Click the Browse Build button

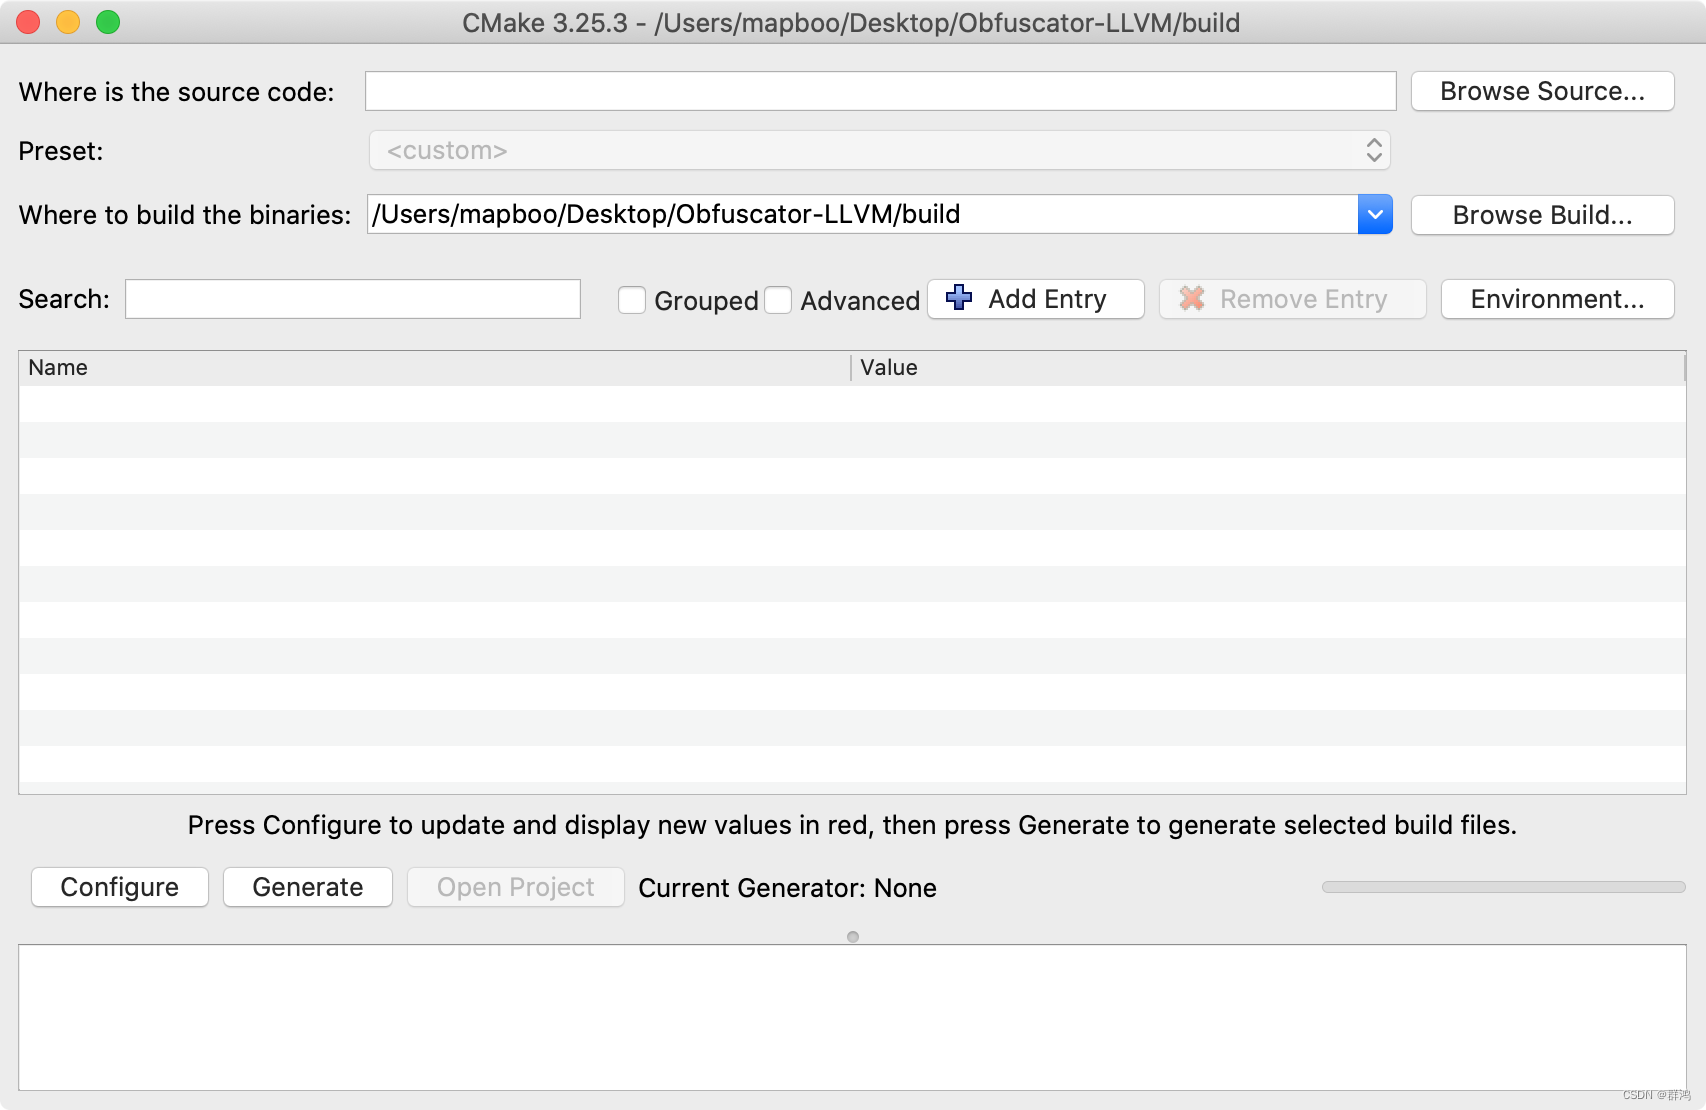pos(1542,215)
